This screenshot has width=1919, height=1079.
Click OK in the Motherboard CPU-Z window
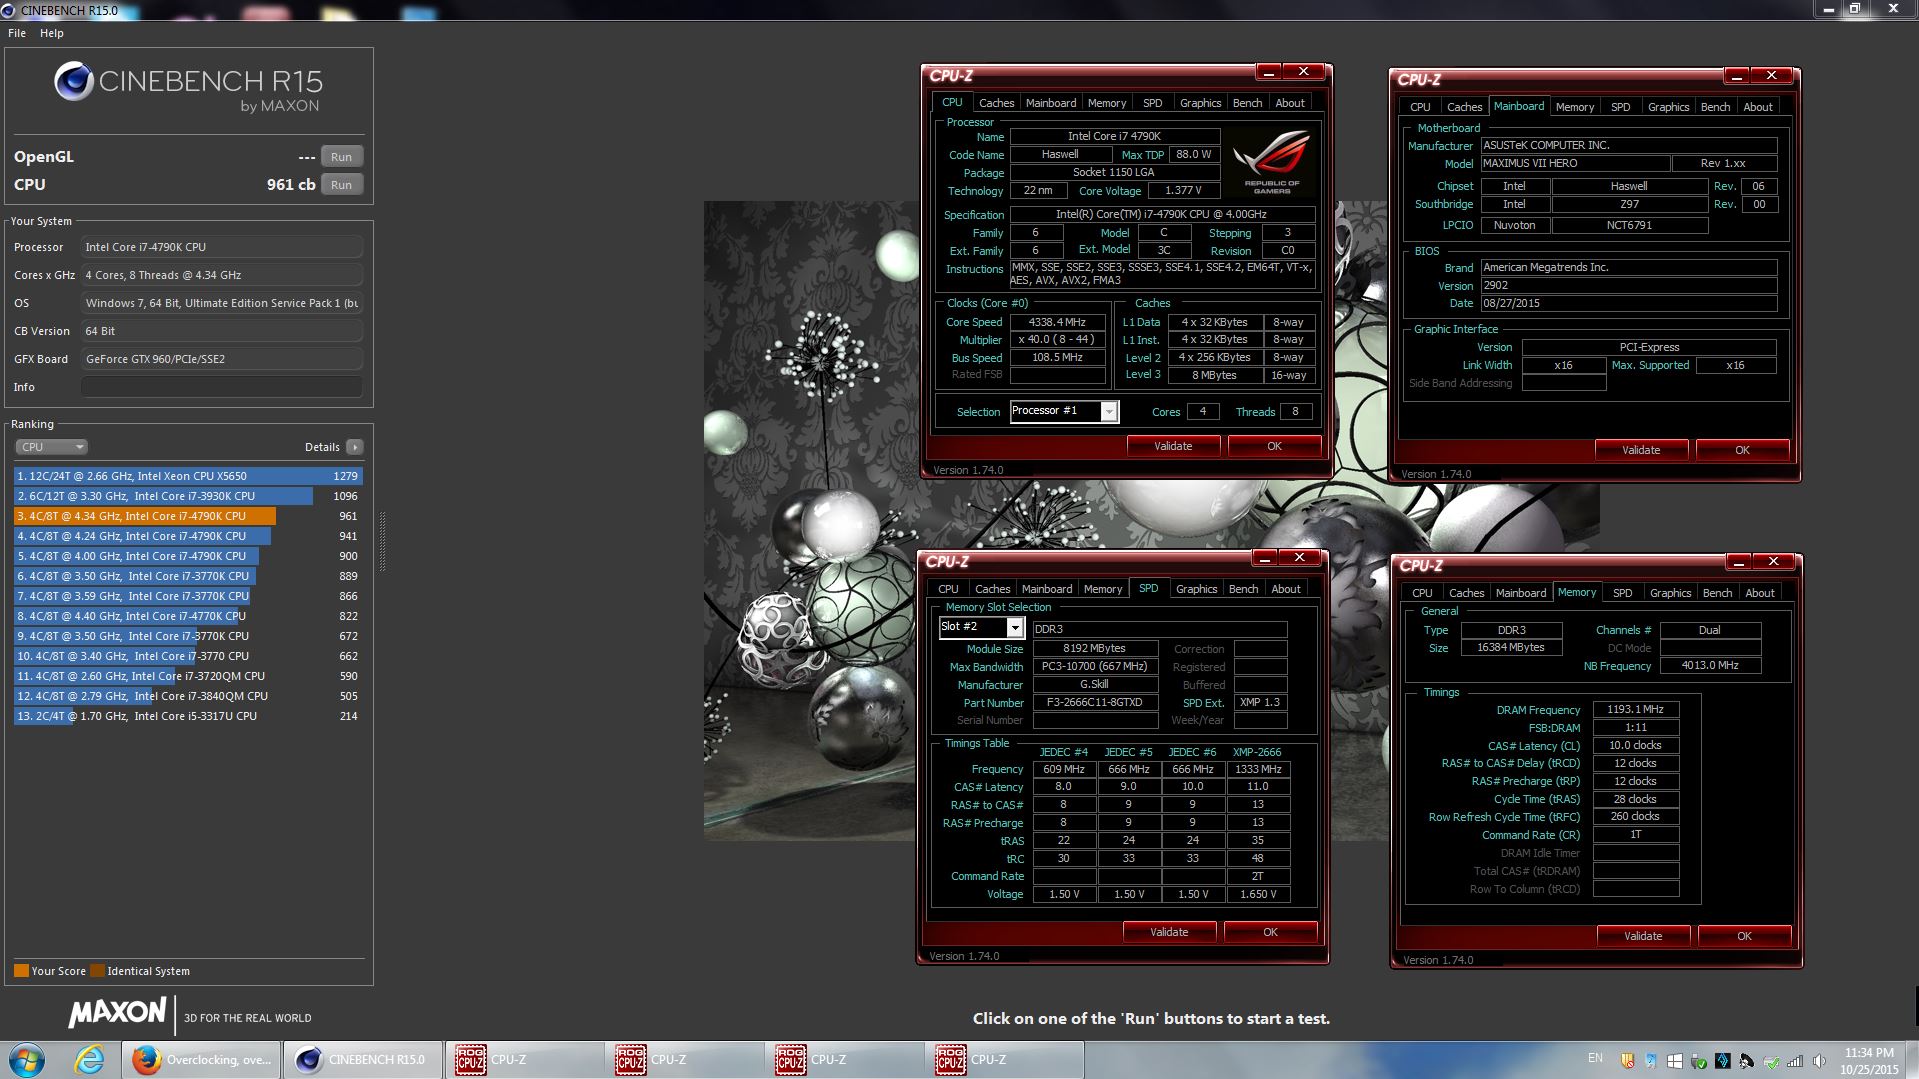1742,450
